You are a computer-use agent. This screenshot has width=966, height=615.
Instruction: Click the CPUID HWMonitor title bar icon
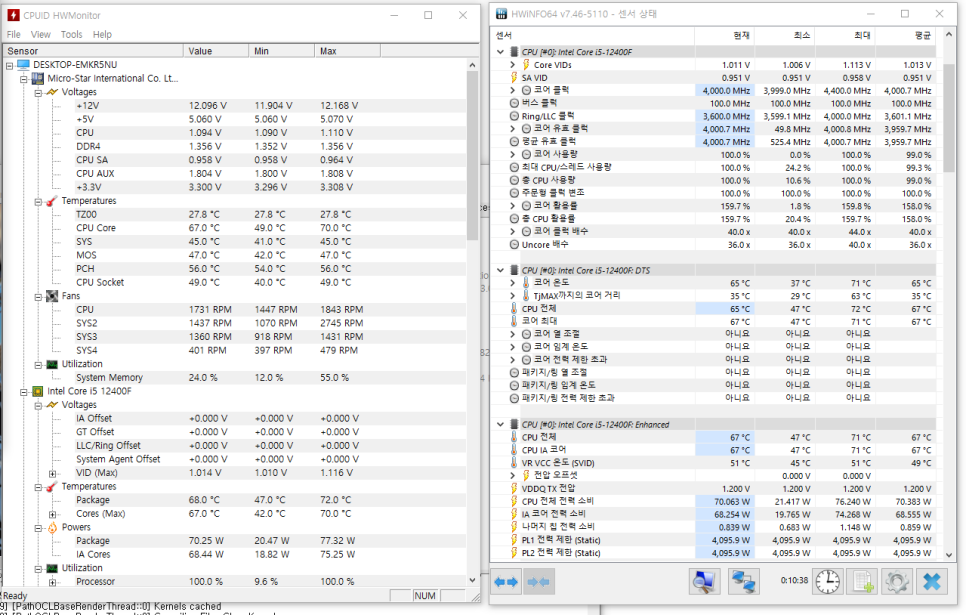pos(13,15)
